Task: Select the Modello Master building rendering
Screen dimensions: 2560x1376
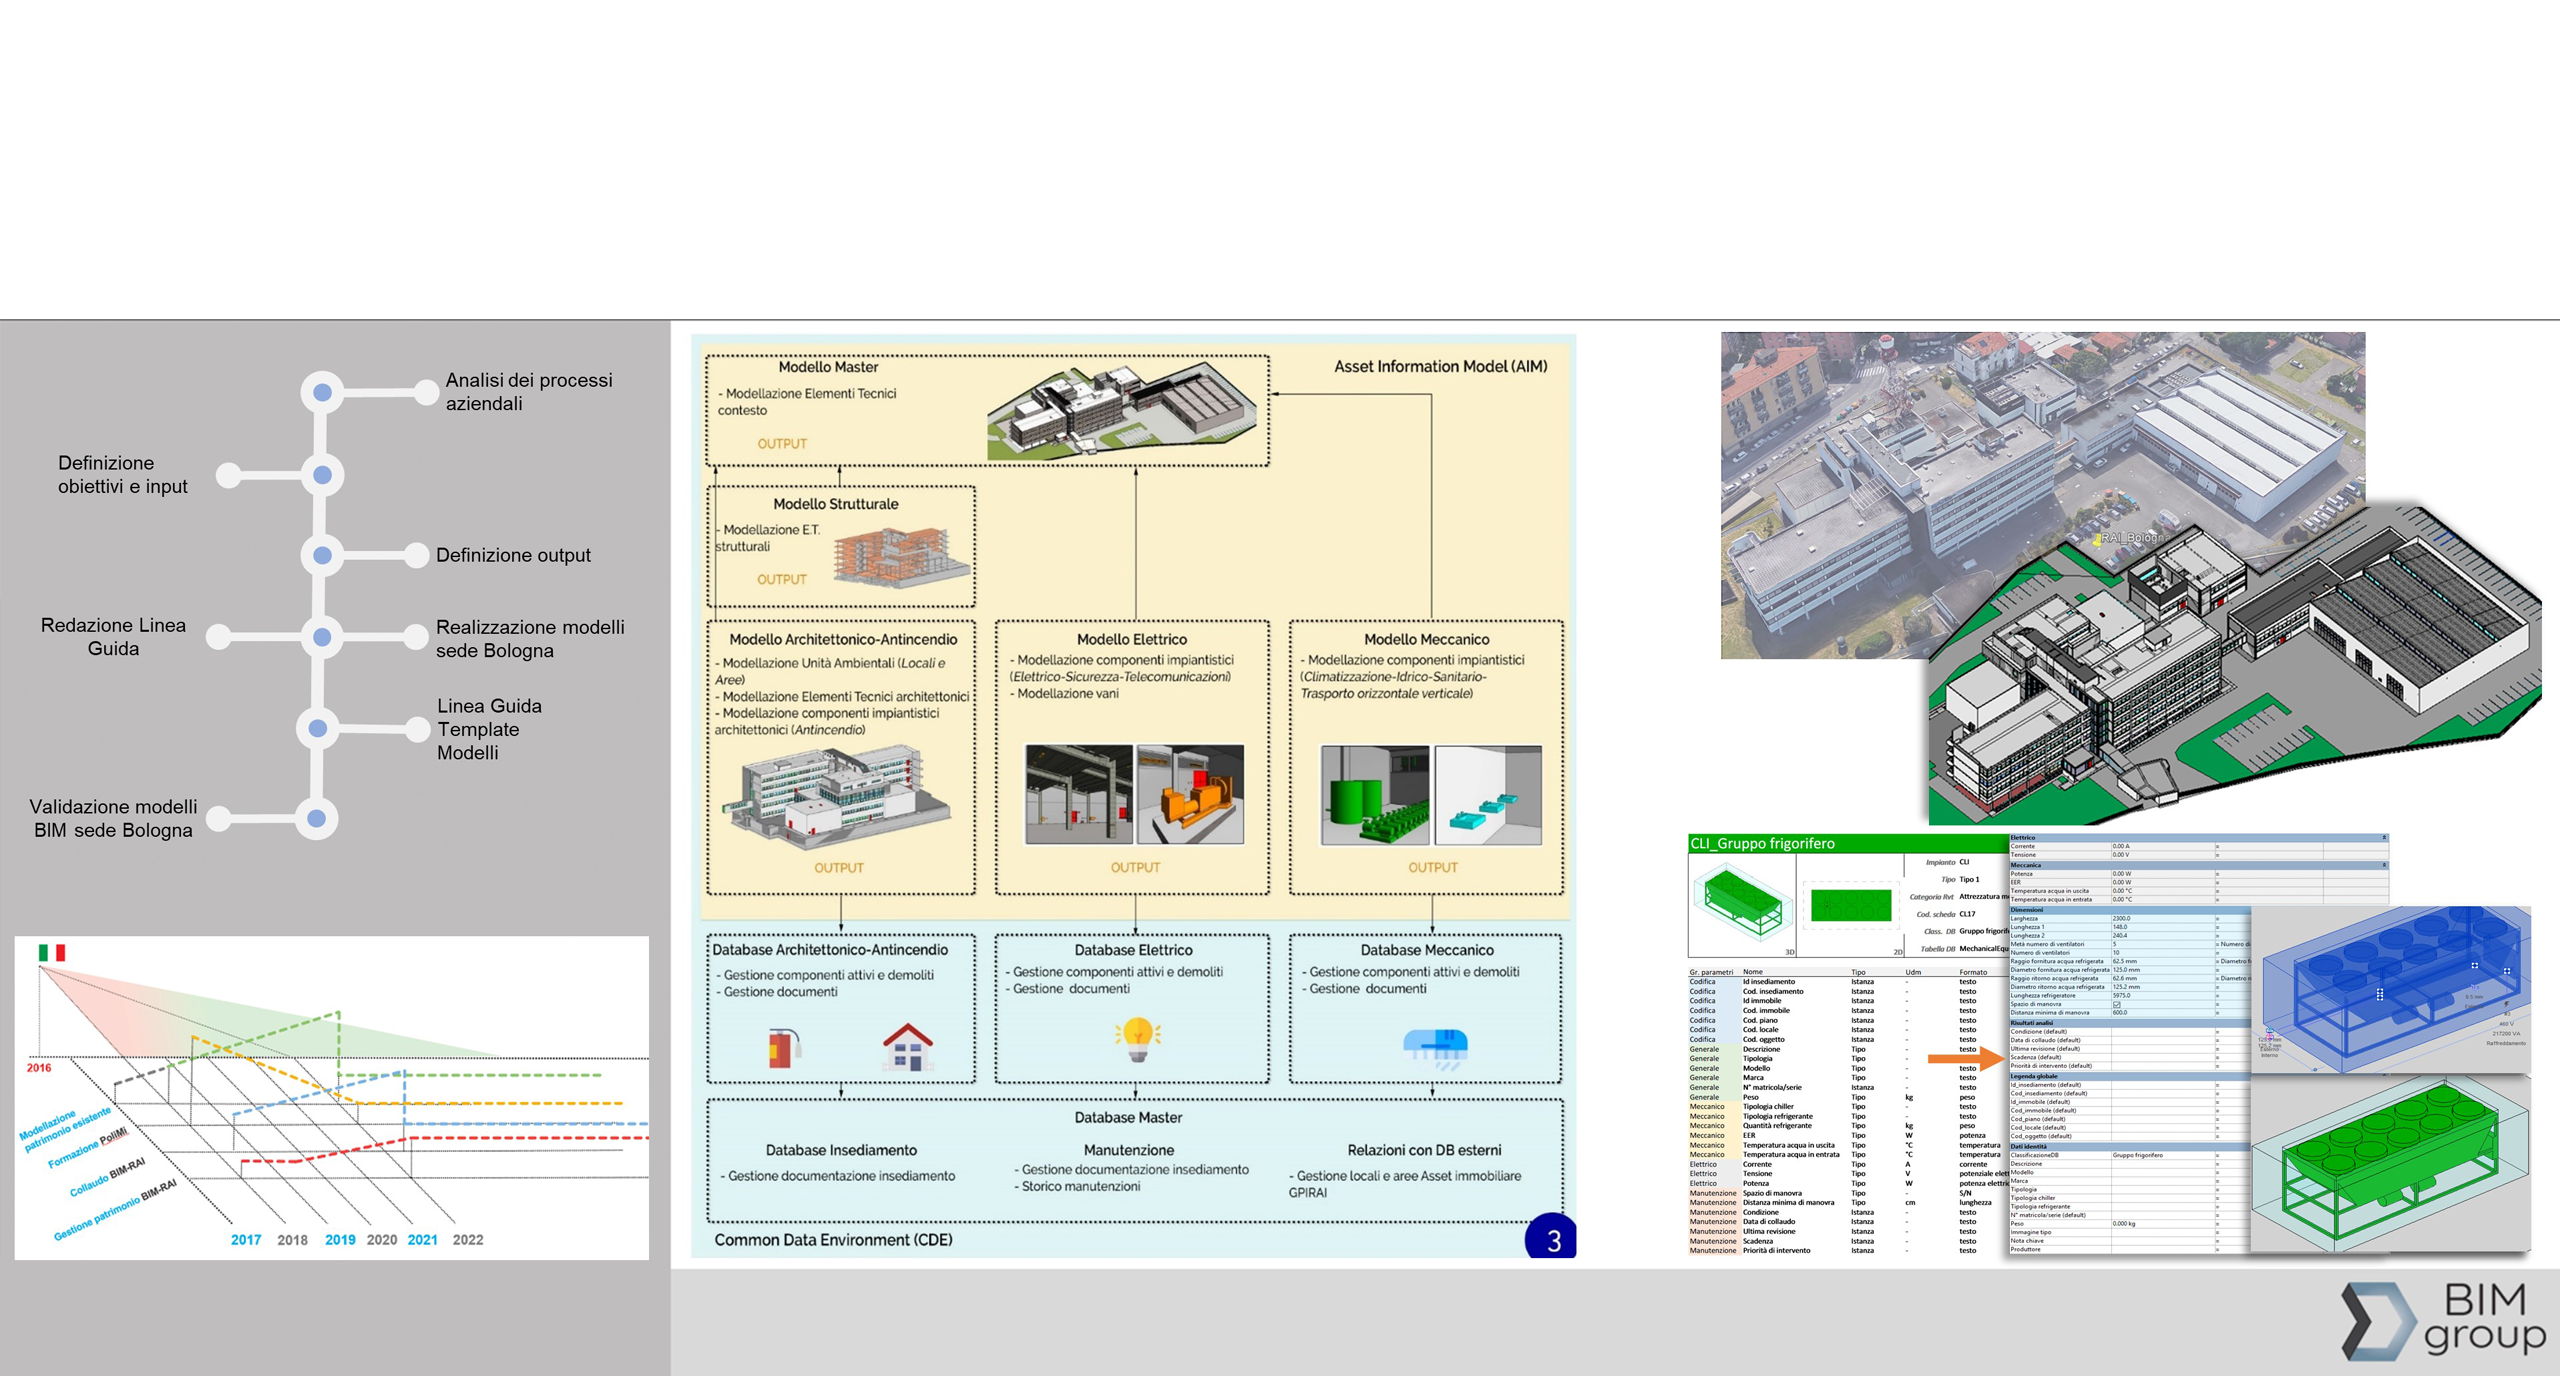Action: pyautogui.click(x=1121, y=411)
